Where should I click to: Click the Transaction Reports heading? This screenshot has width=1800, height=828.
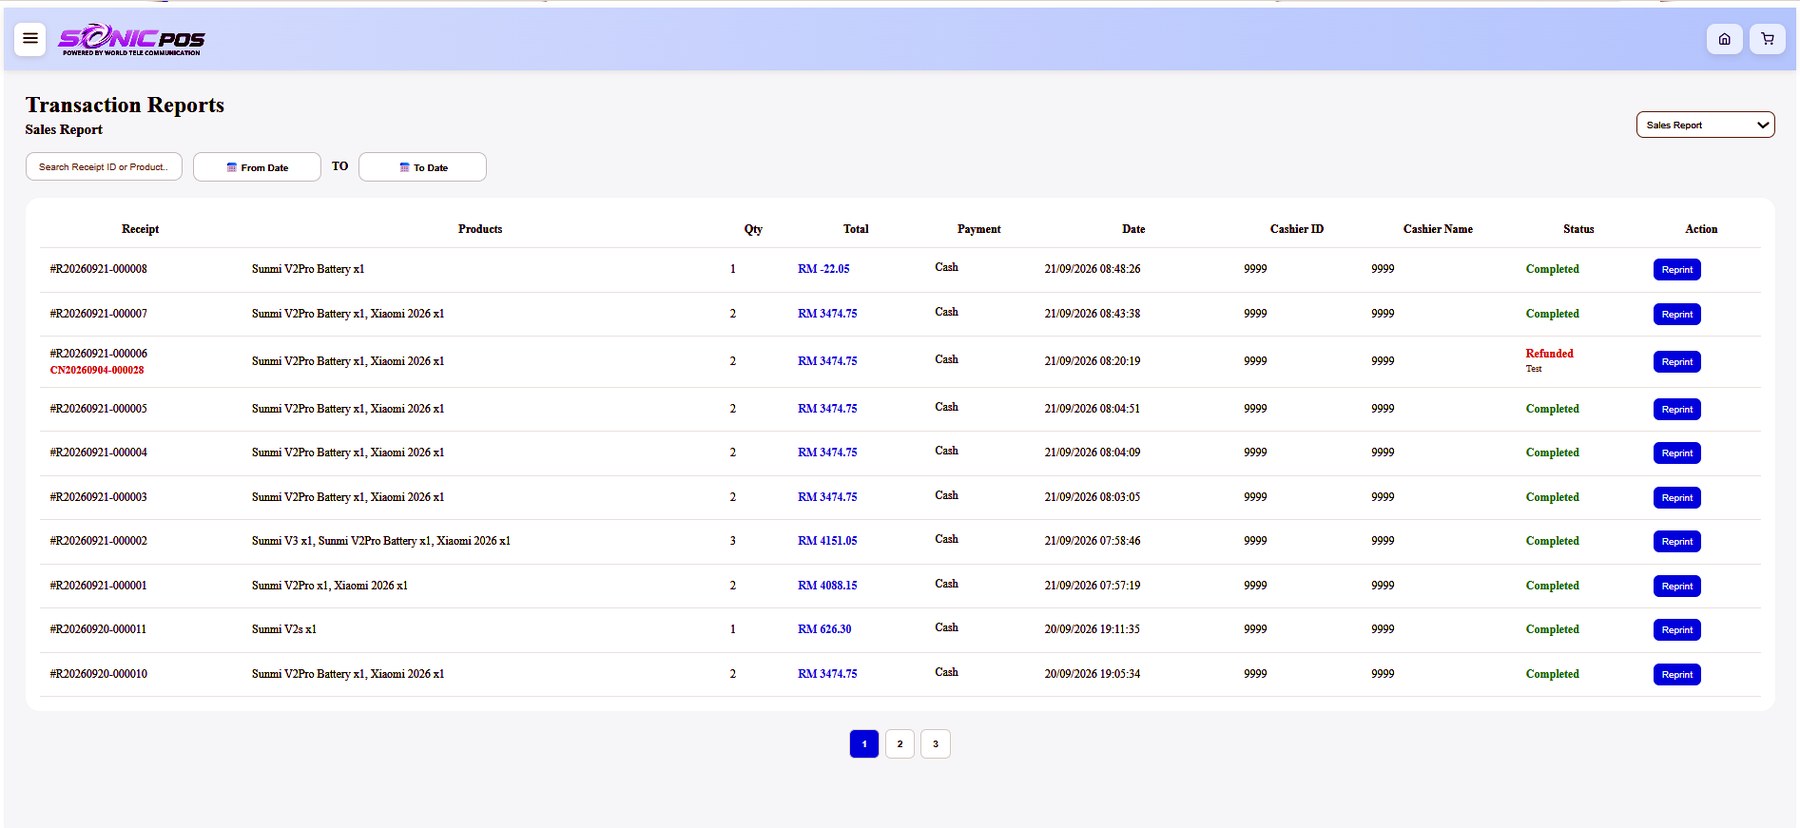[x=125, y=105]
